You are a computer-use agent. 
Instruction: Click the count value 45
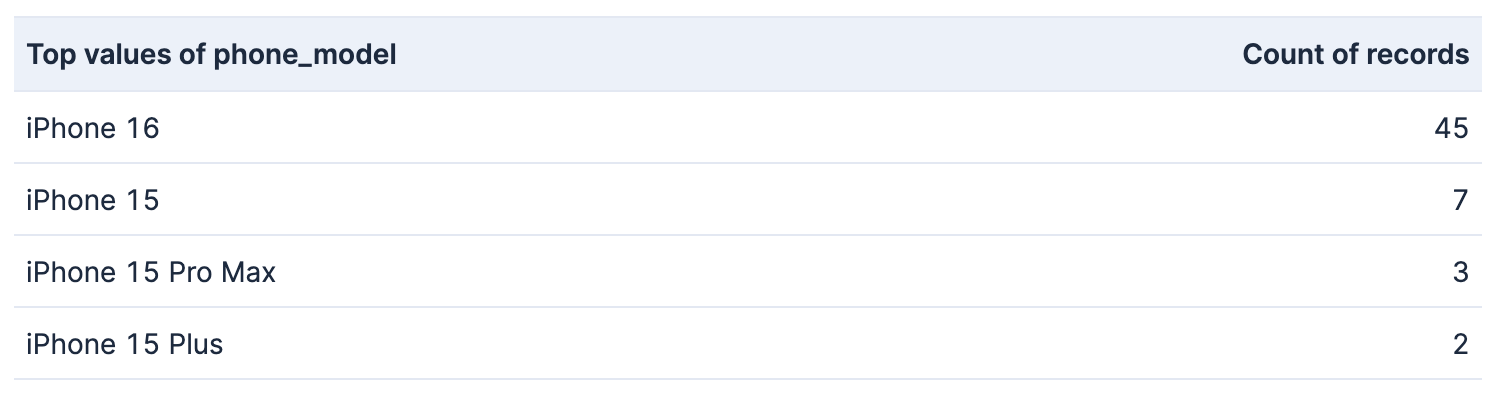tap(1450, 128)
